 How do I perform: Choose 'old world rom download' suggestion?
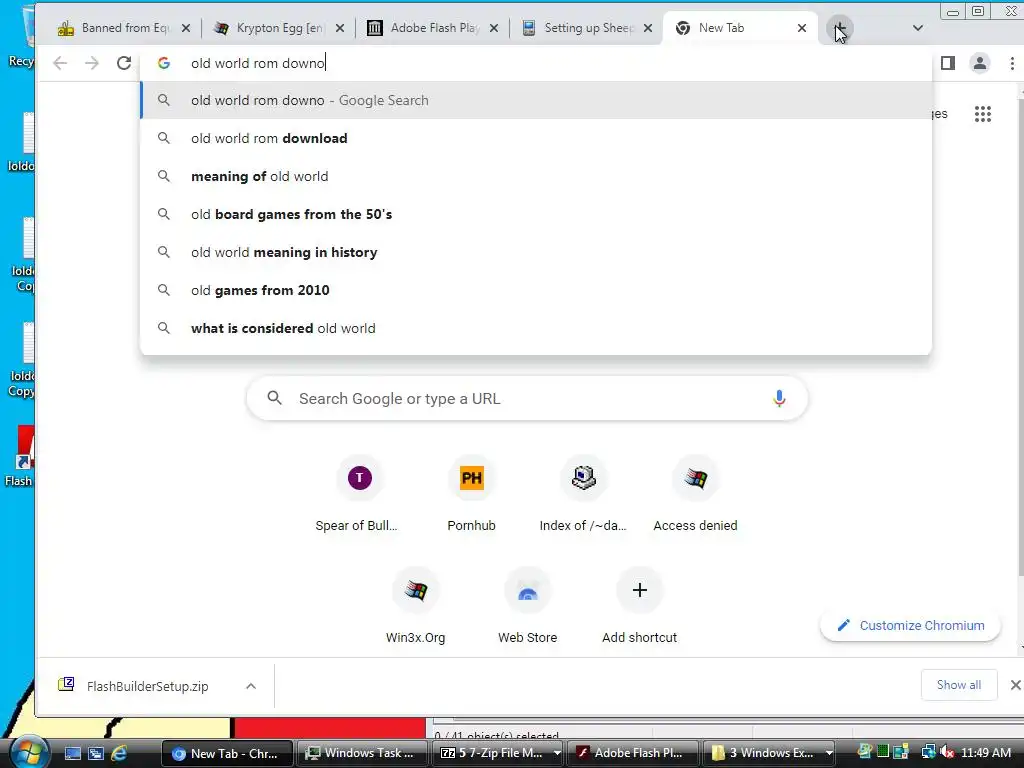click(x=536, y=138)
